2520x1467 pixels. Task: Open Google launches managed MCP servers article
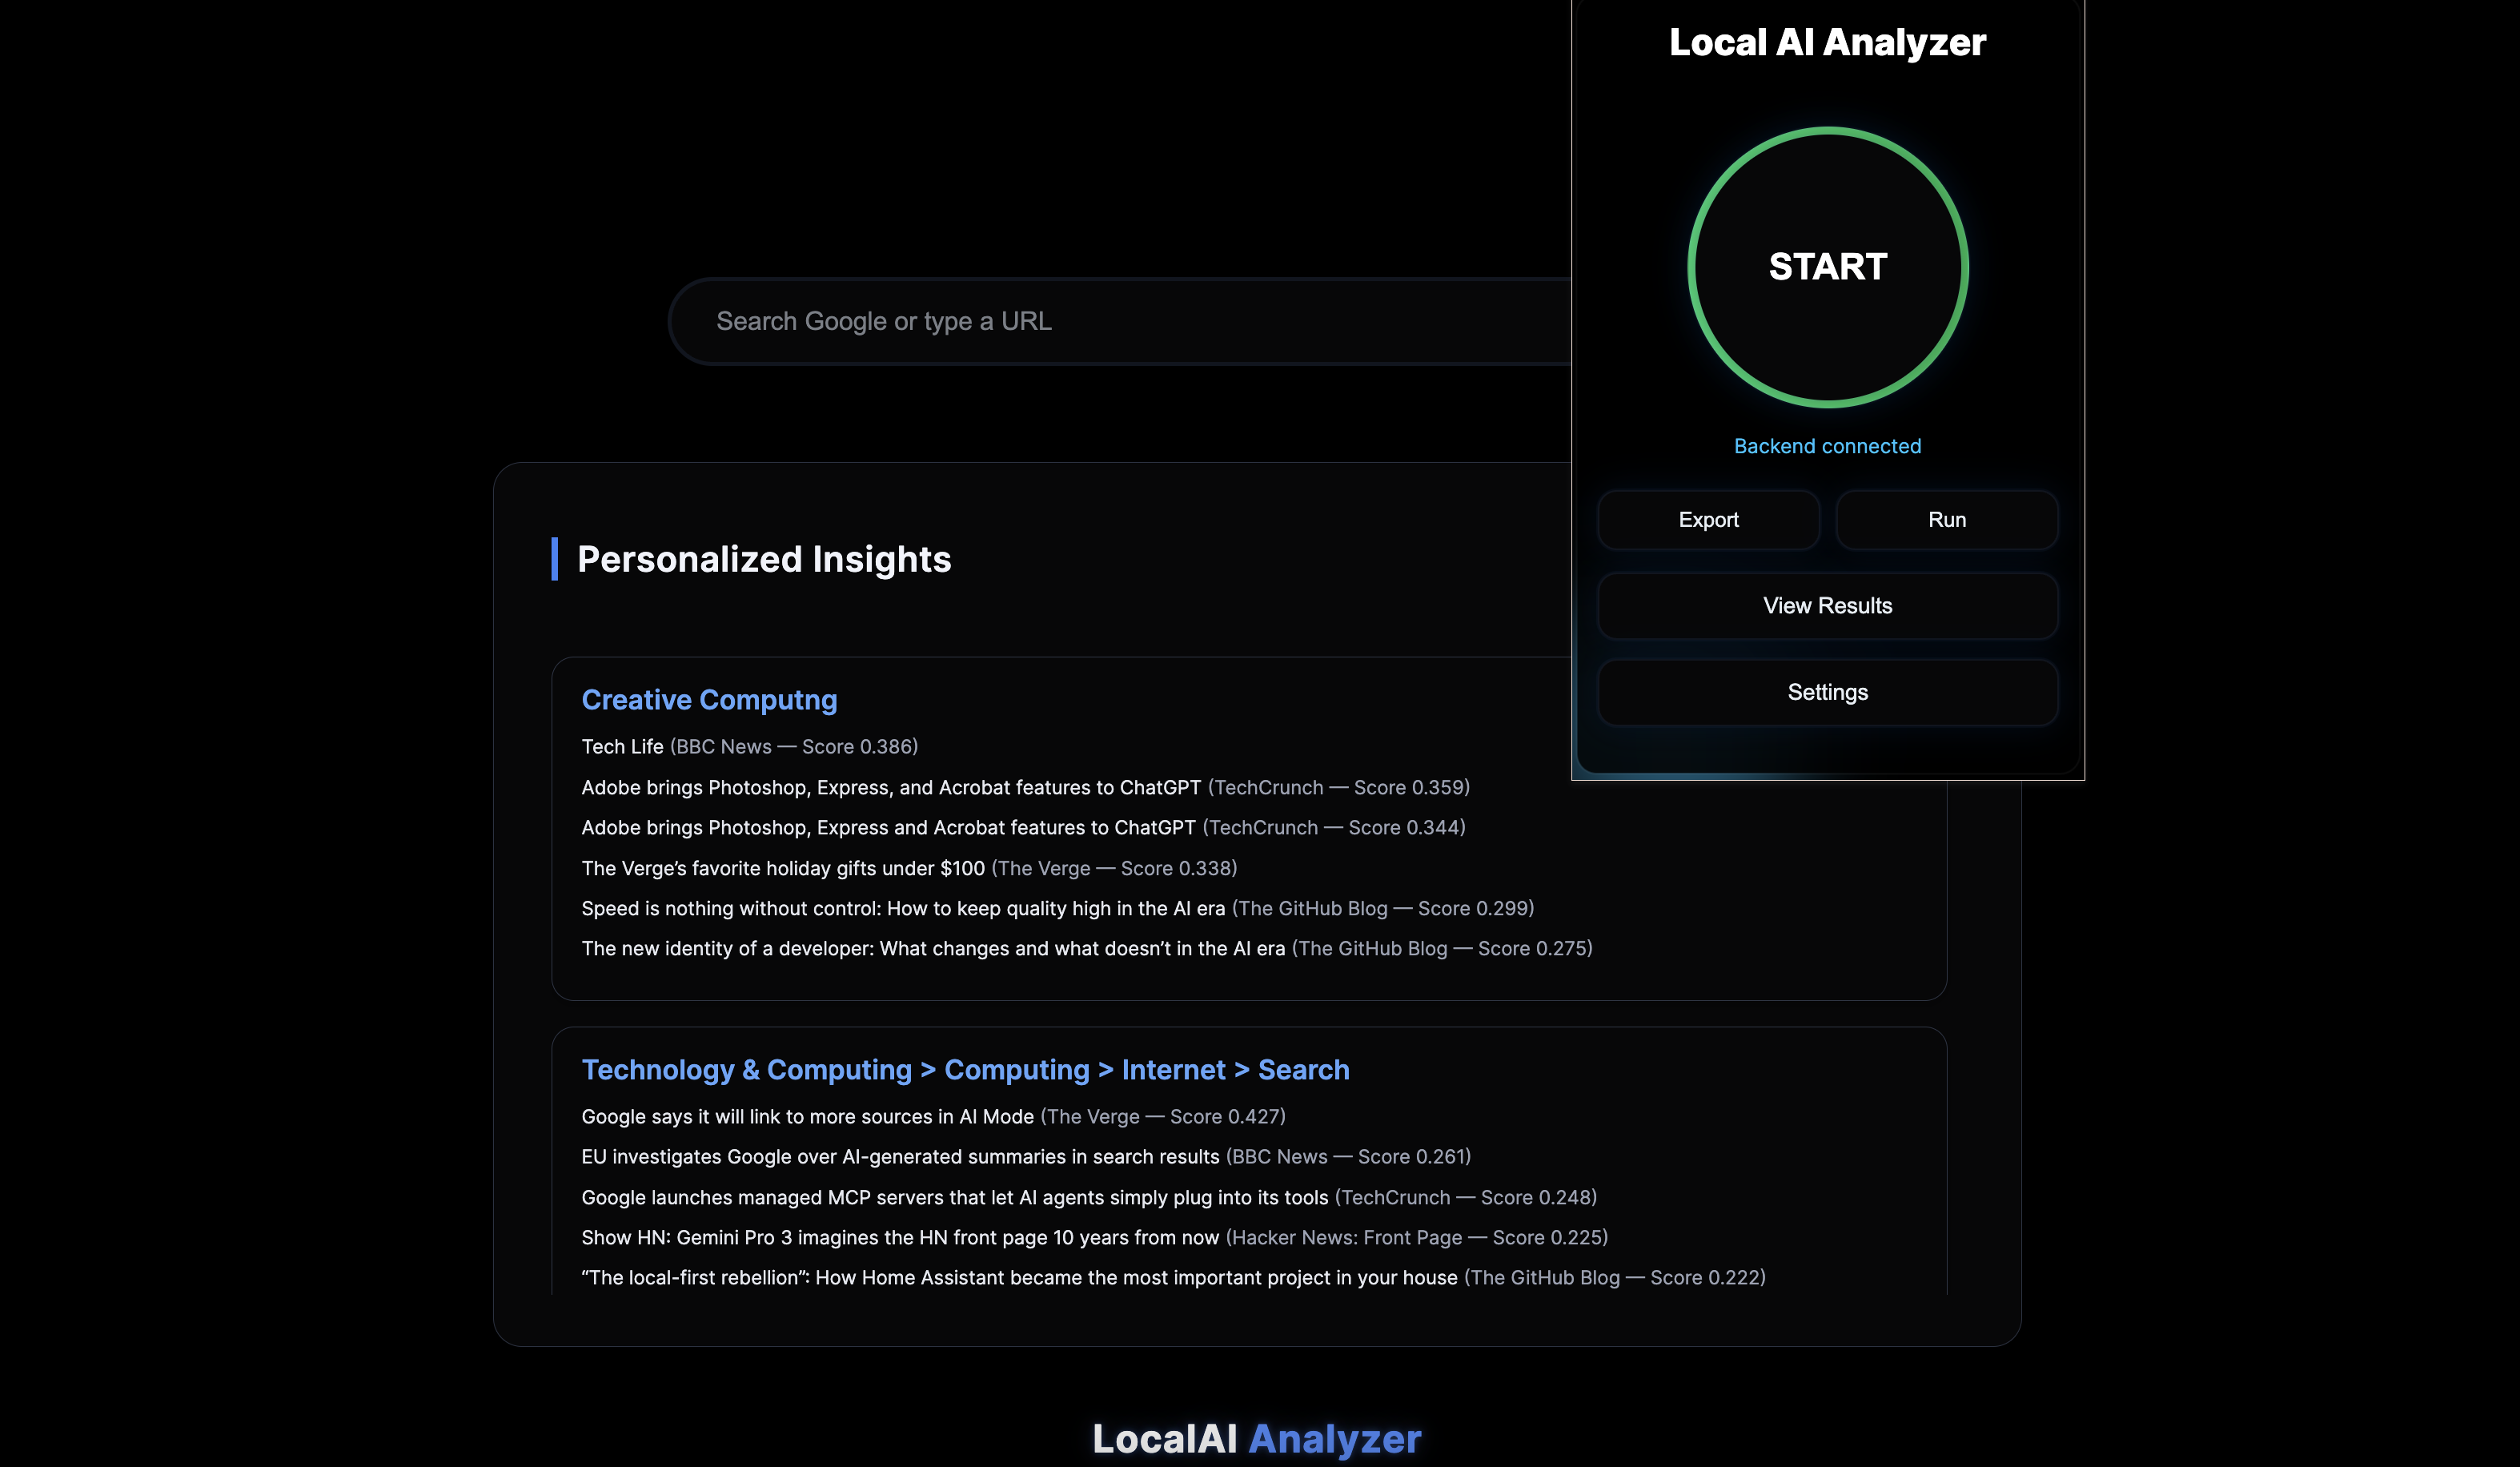pos(954,1198)
